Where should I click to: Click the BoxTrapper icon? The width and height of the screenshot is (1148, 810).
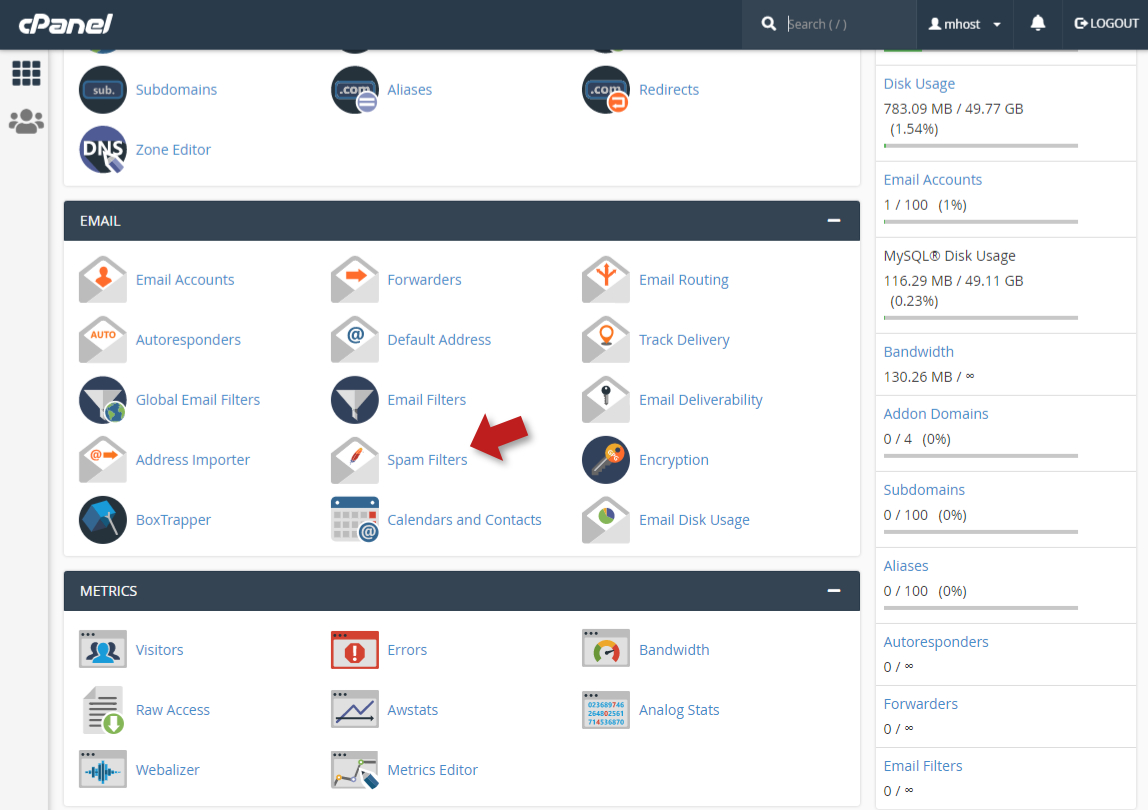(x=103, y=520)
